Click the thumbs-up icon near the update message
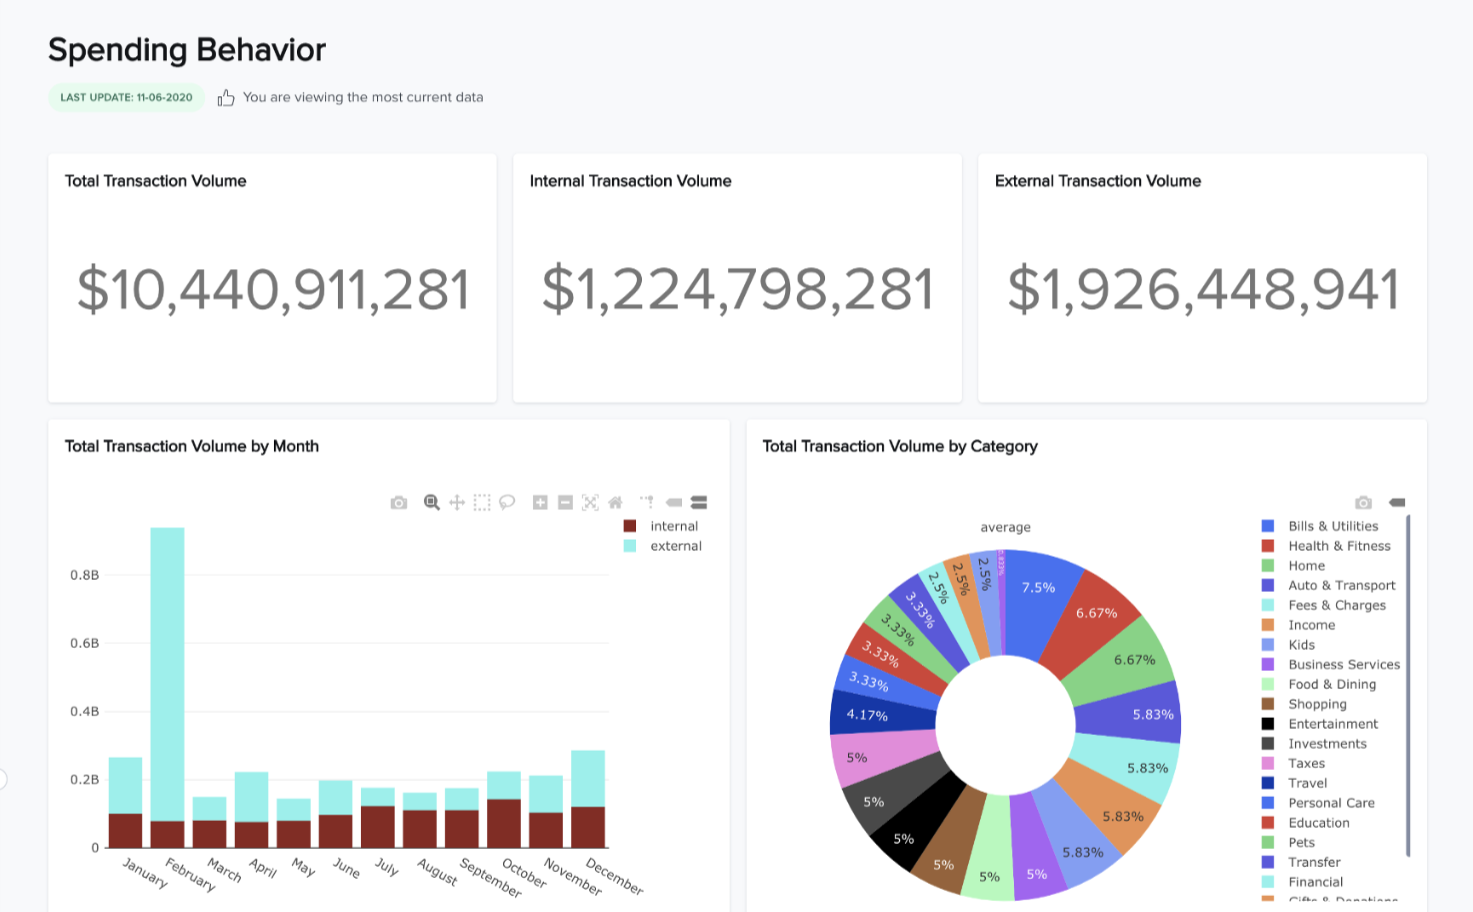1473x912 pixels. coord(225,96)
